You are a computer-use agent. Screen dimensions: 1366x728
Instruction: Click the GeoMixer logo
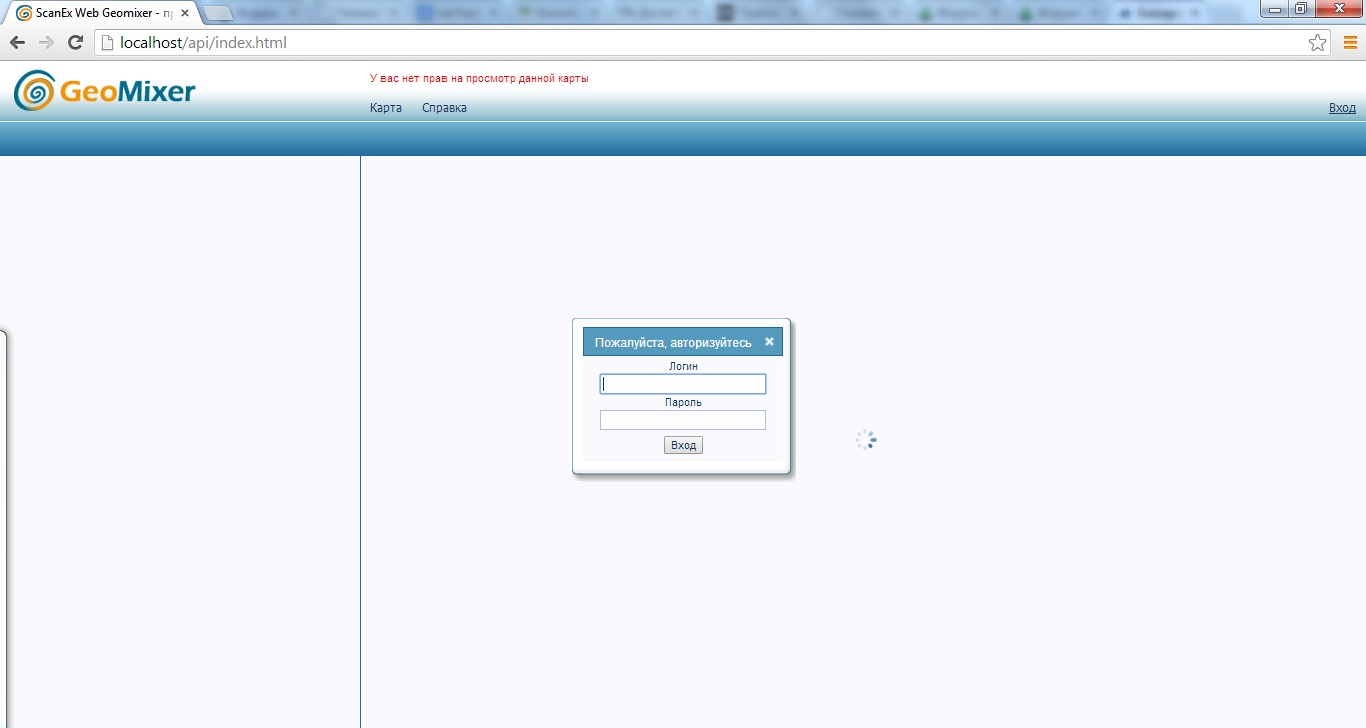click(105, 91)
